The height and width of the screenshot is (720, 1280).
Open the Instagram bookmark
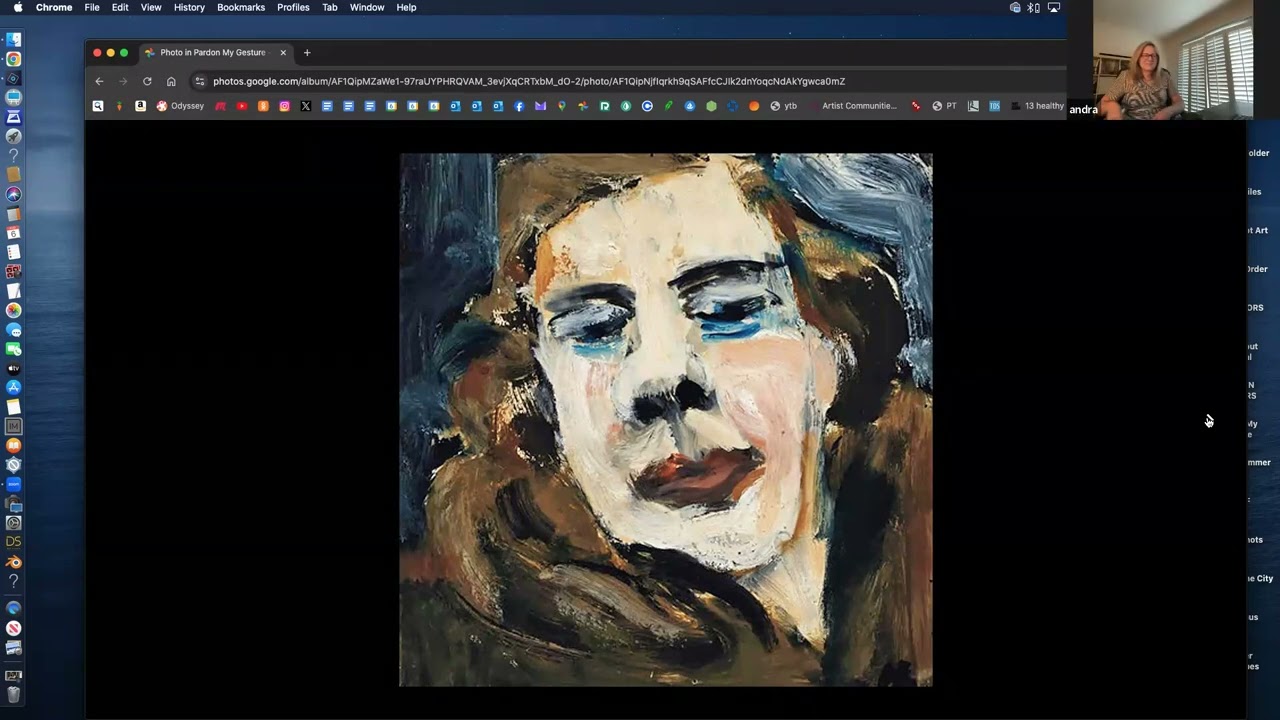(284, 105)
